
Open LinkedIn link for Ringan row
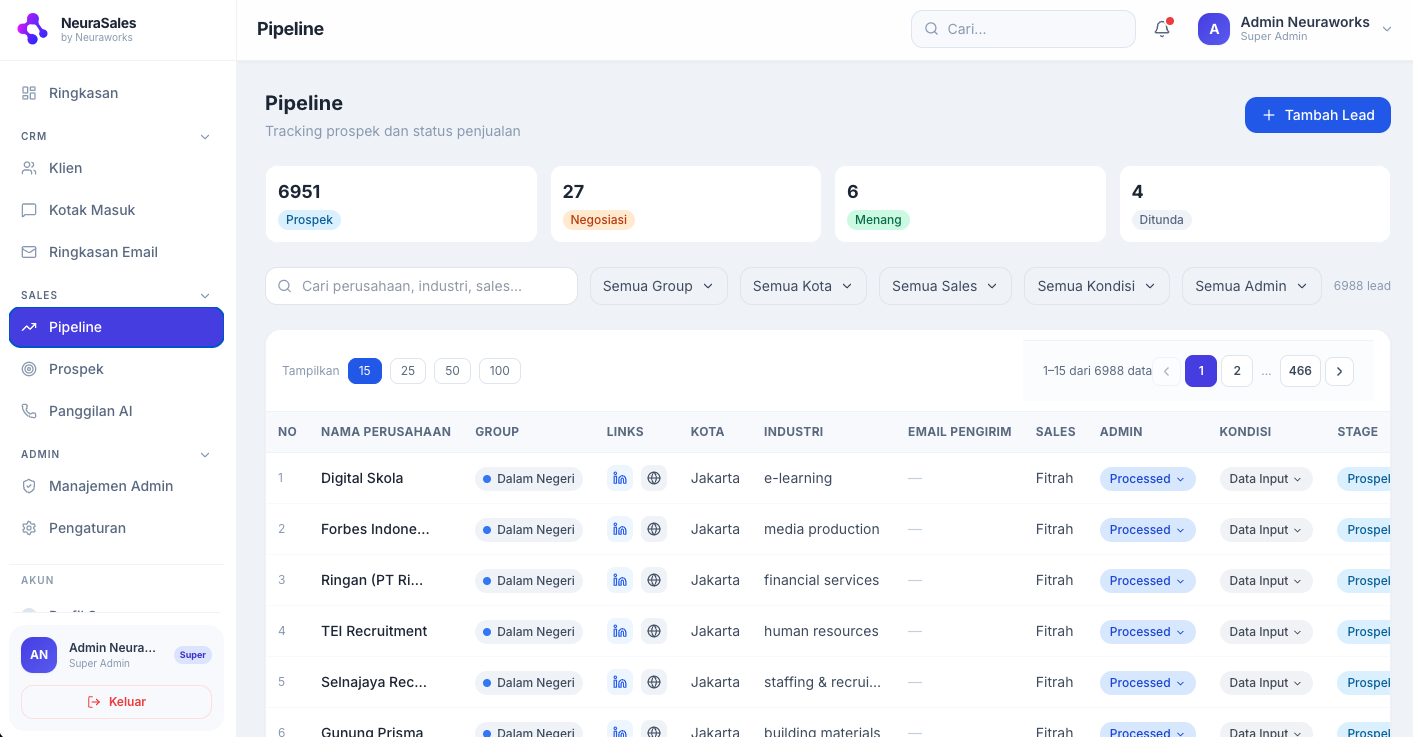click(620, 580)
